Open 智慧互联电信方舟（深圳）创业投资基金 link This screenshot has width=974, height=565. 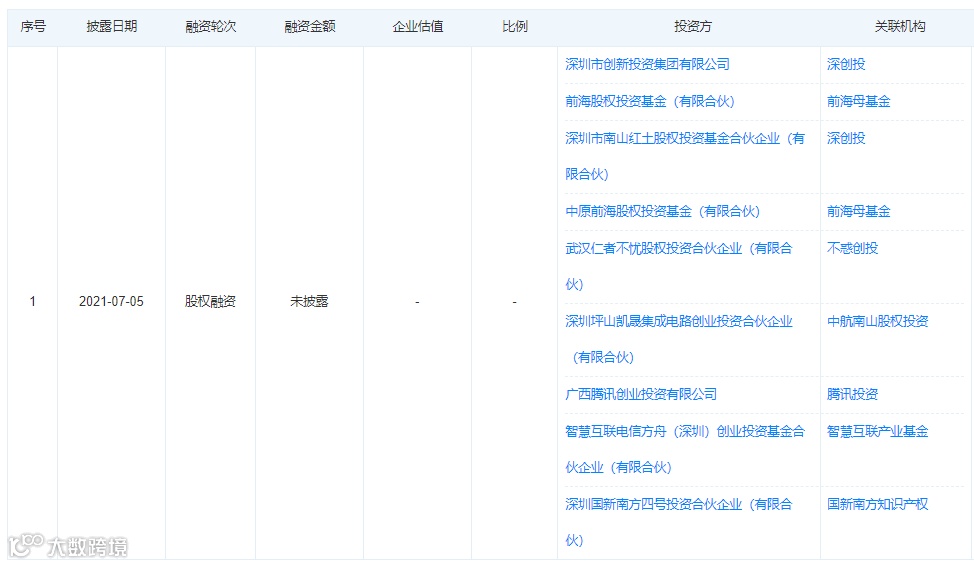[685, 449]
